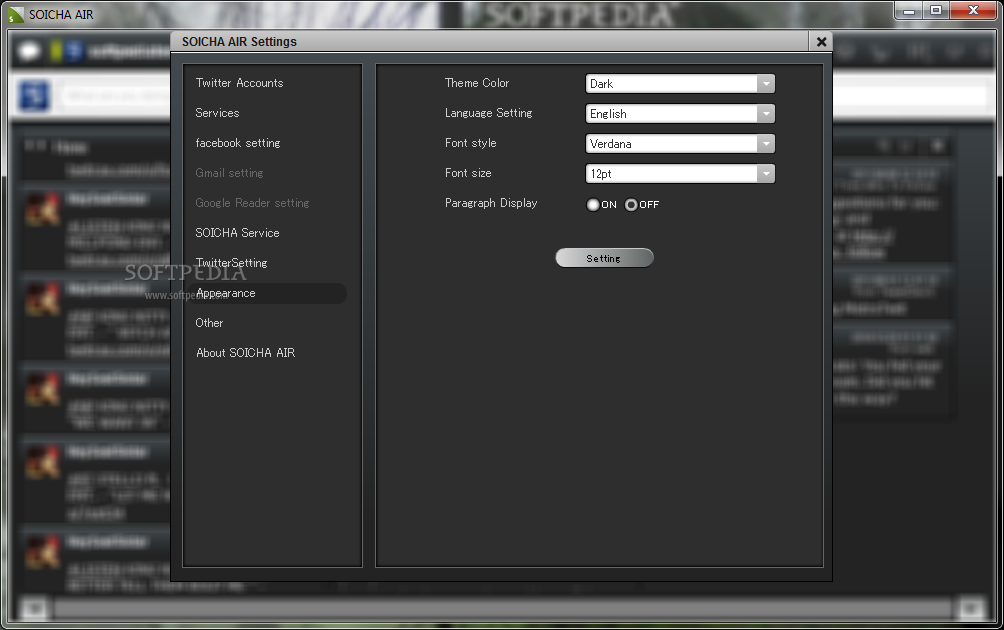Open About SOICHA AIR page
This screenshot has width=1004, height=630.
245,353
